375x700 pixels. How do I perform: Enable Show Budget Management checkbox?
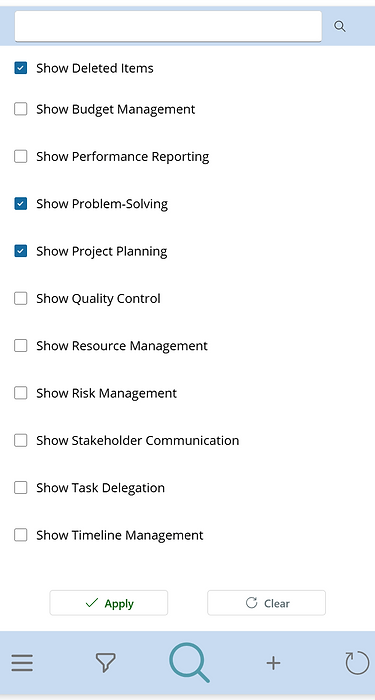[21, 109]
